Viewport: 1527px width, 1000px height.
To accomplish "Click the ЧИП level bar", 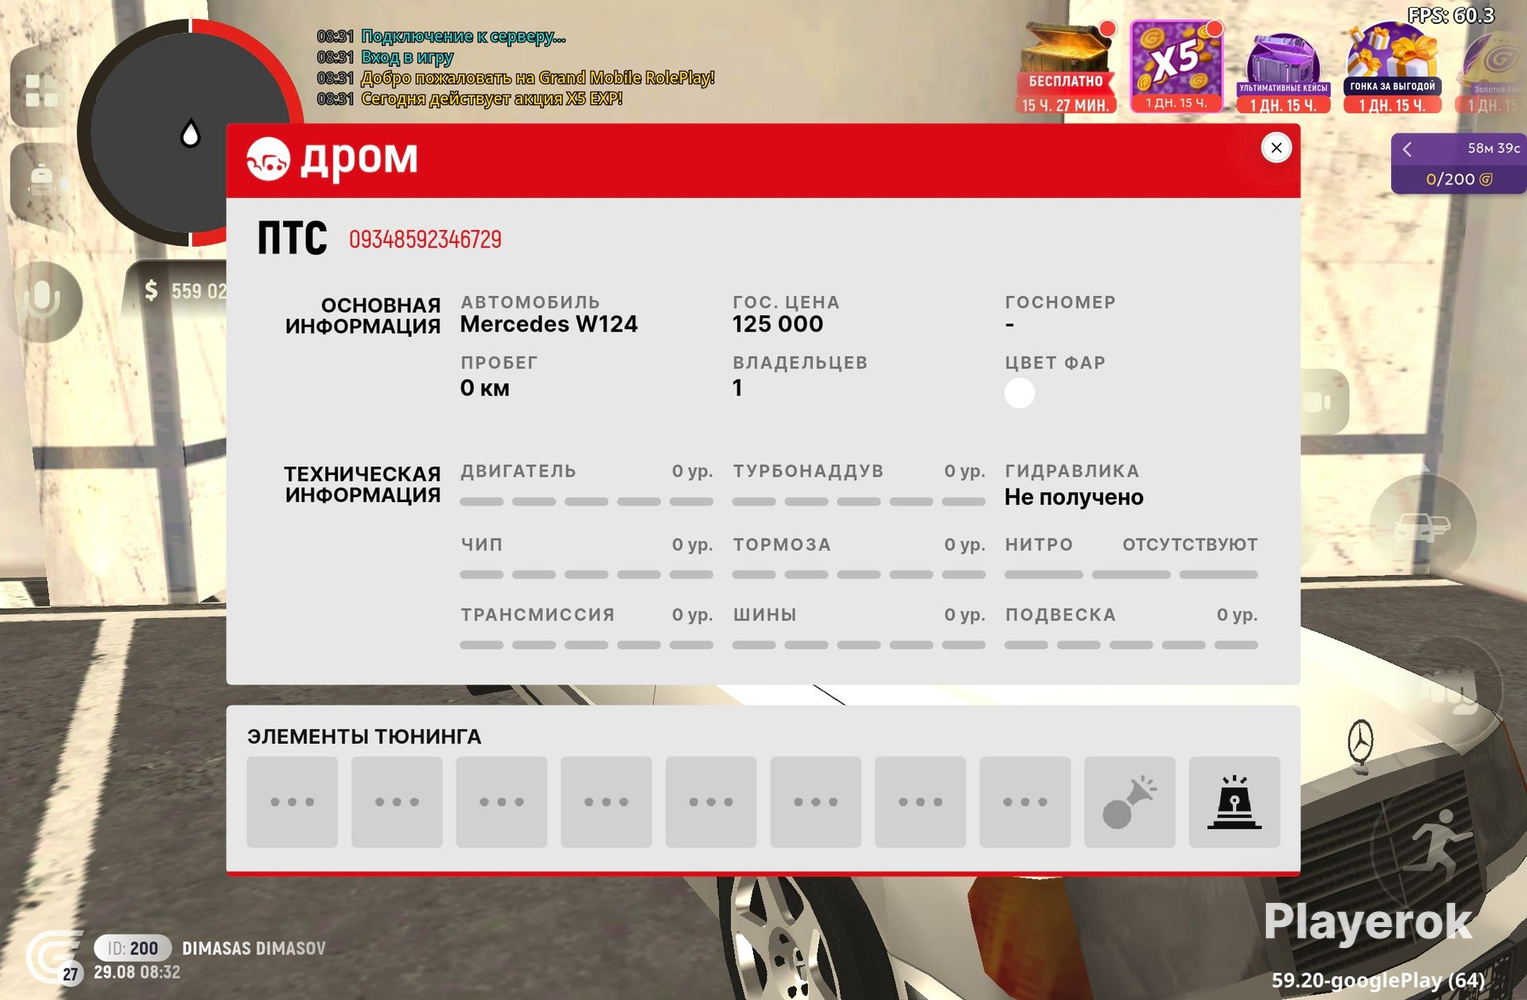I will [x=587, y=574].
